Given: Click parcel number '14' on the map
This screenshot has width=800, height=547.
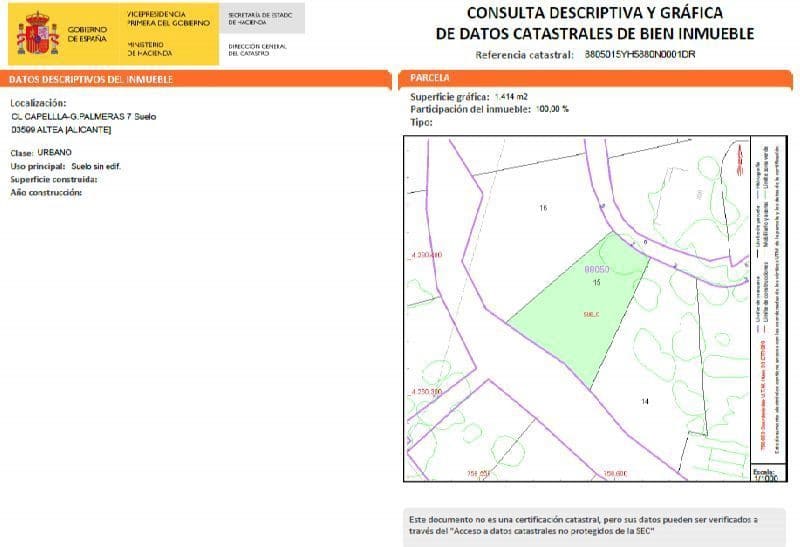Looking at the screenshot, I should click(645, 402).
